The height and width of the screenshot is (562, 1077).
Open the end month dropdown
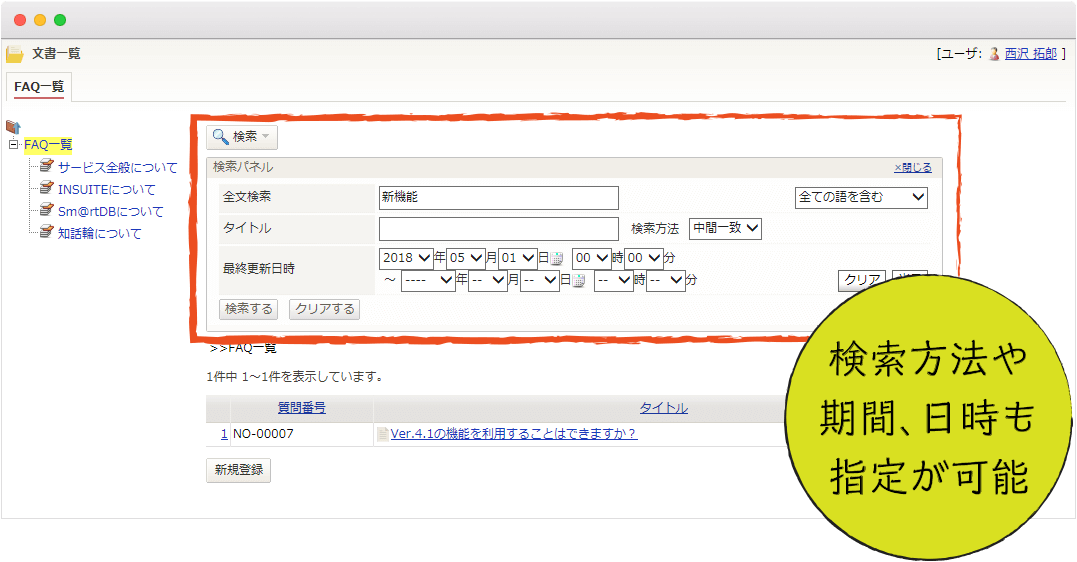488,280
